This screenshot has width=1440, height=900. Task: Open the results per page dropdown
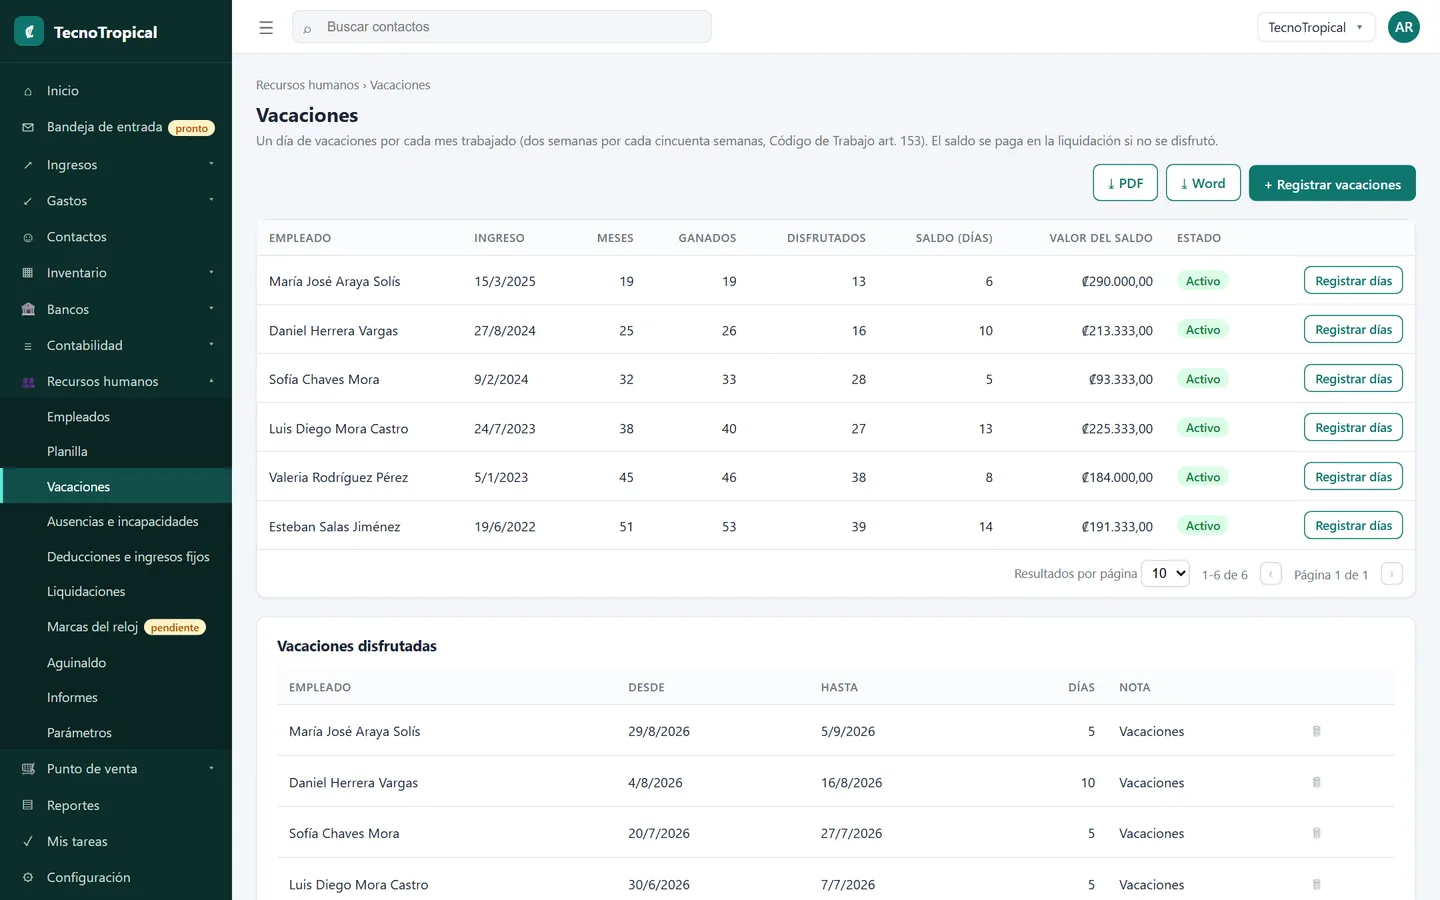tap(1165, 573)
